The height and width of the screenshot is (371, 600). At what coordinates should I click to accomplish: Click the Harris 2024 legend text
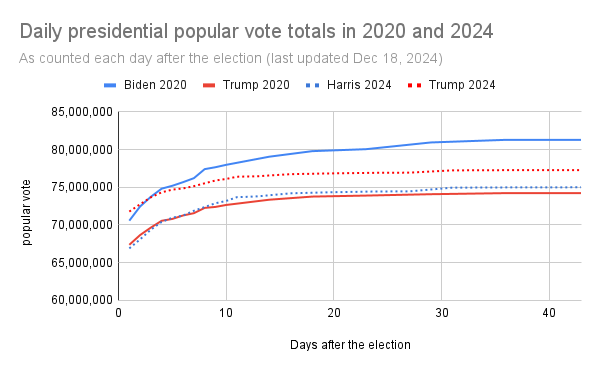pos(359,85)
